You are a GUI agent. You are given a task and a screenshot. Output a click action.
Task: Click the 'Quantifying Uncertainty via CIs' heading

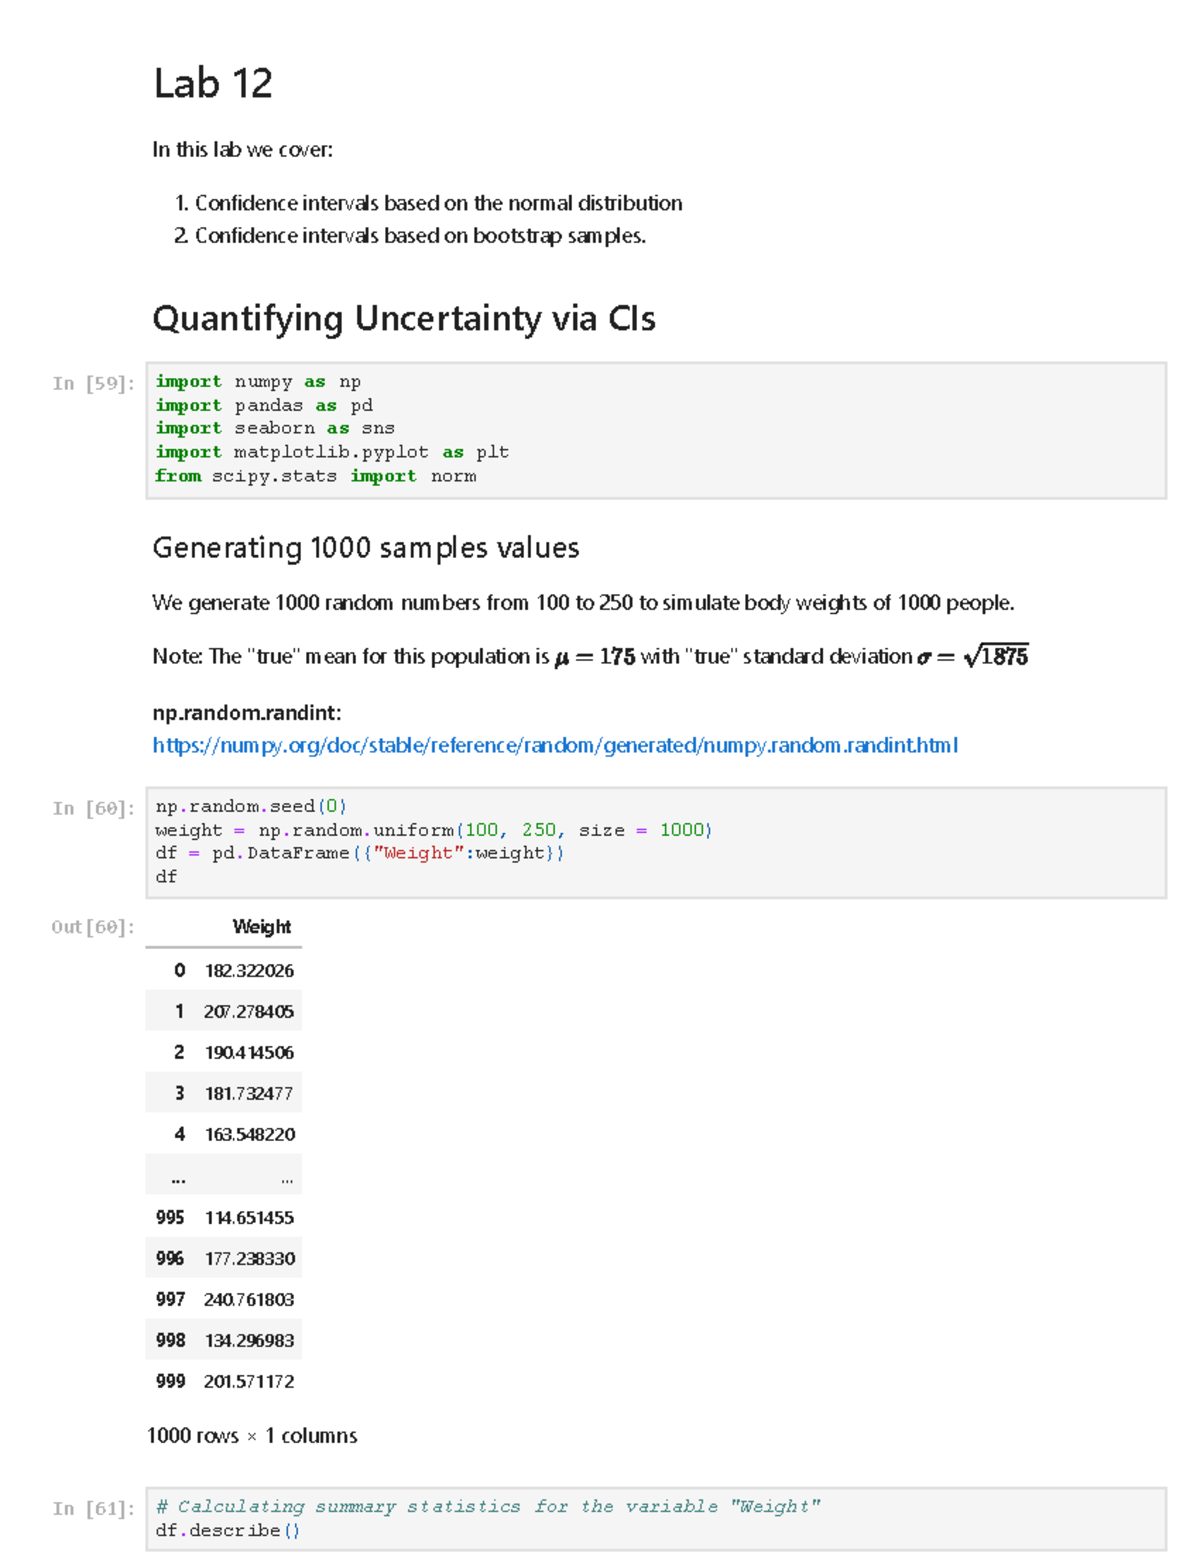[404, 318]
